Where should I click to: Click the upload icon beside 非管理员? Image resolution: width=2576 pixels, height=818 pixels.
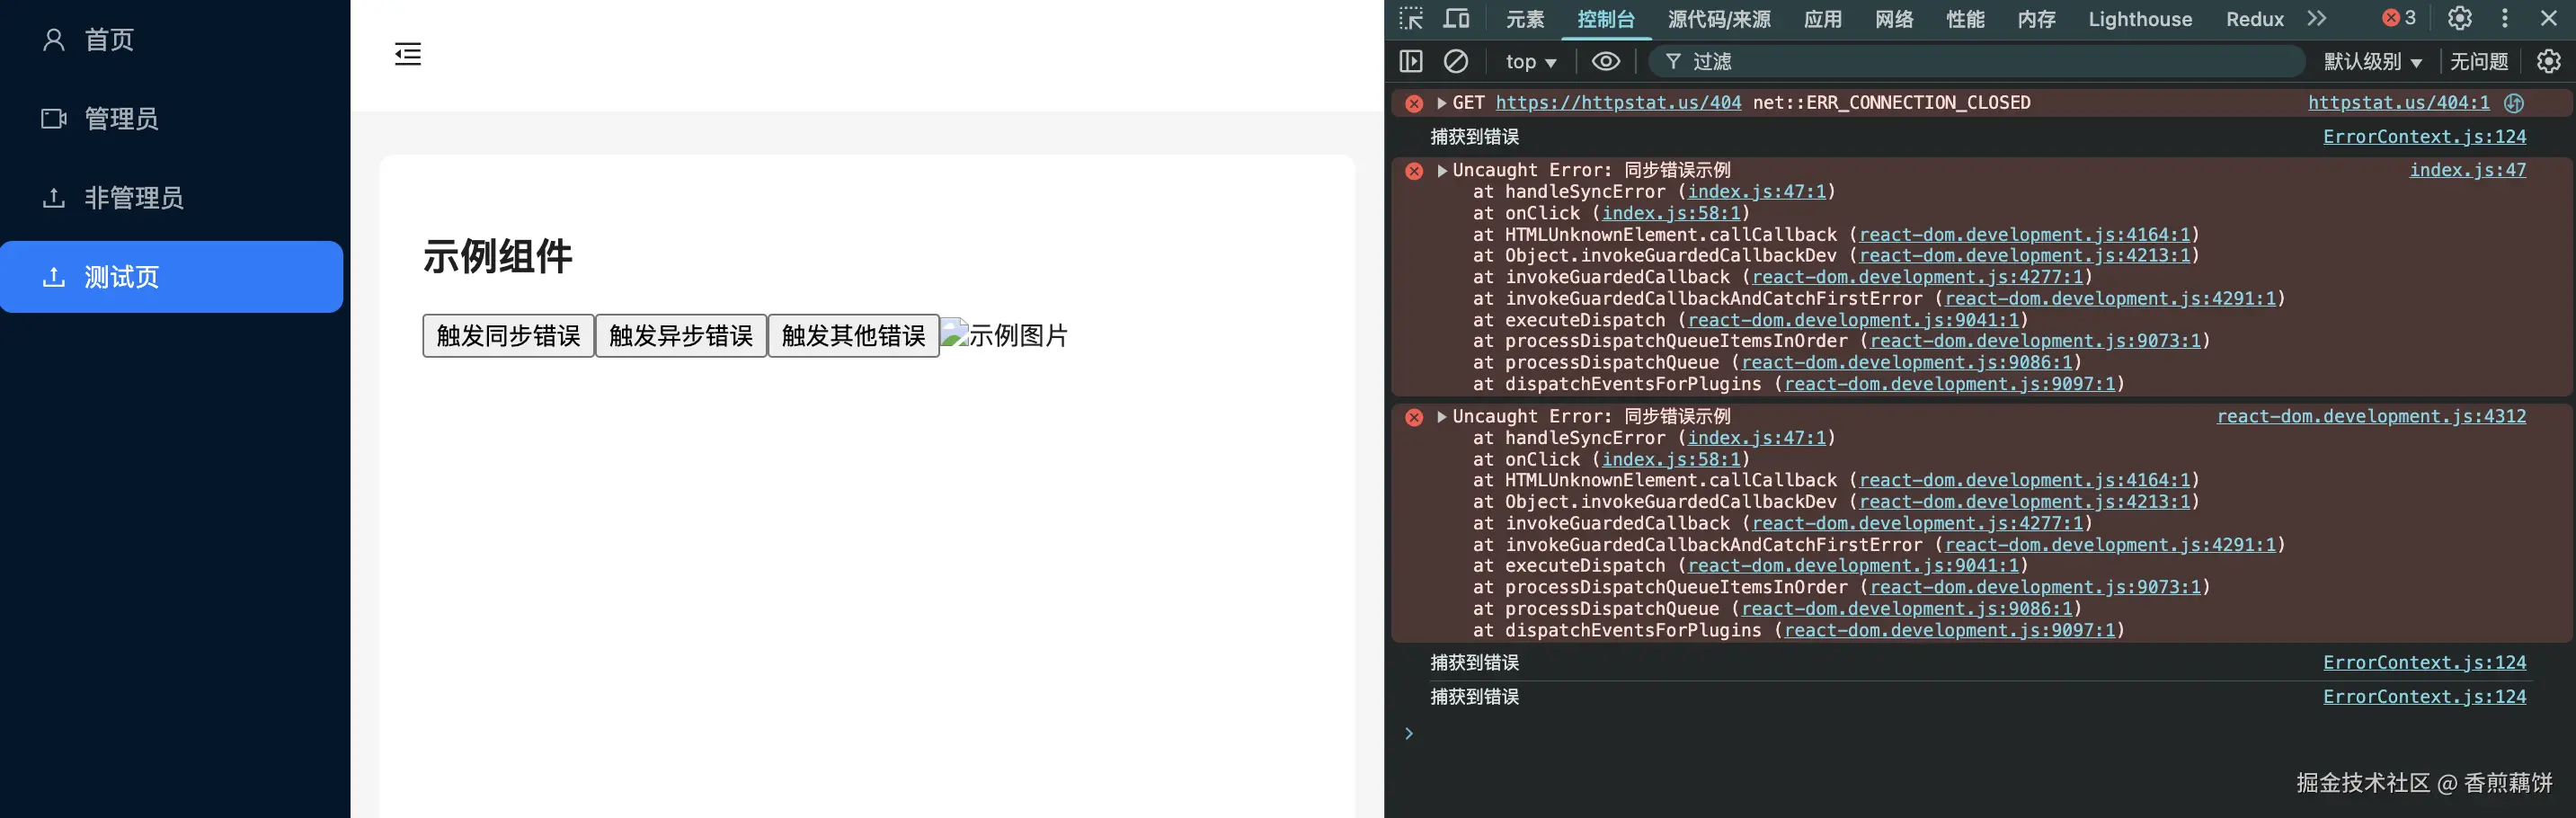[x=54, y=198]
